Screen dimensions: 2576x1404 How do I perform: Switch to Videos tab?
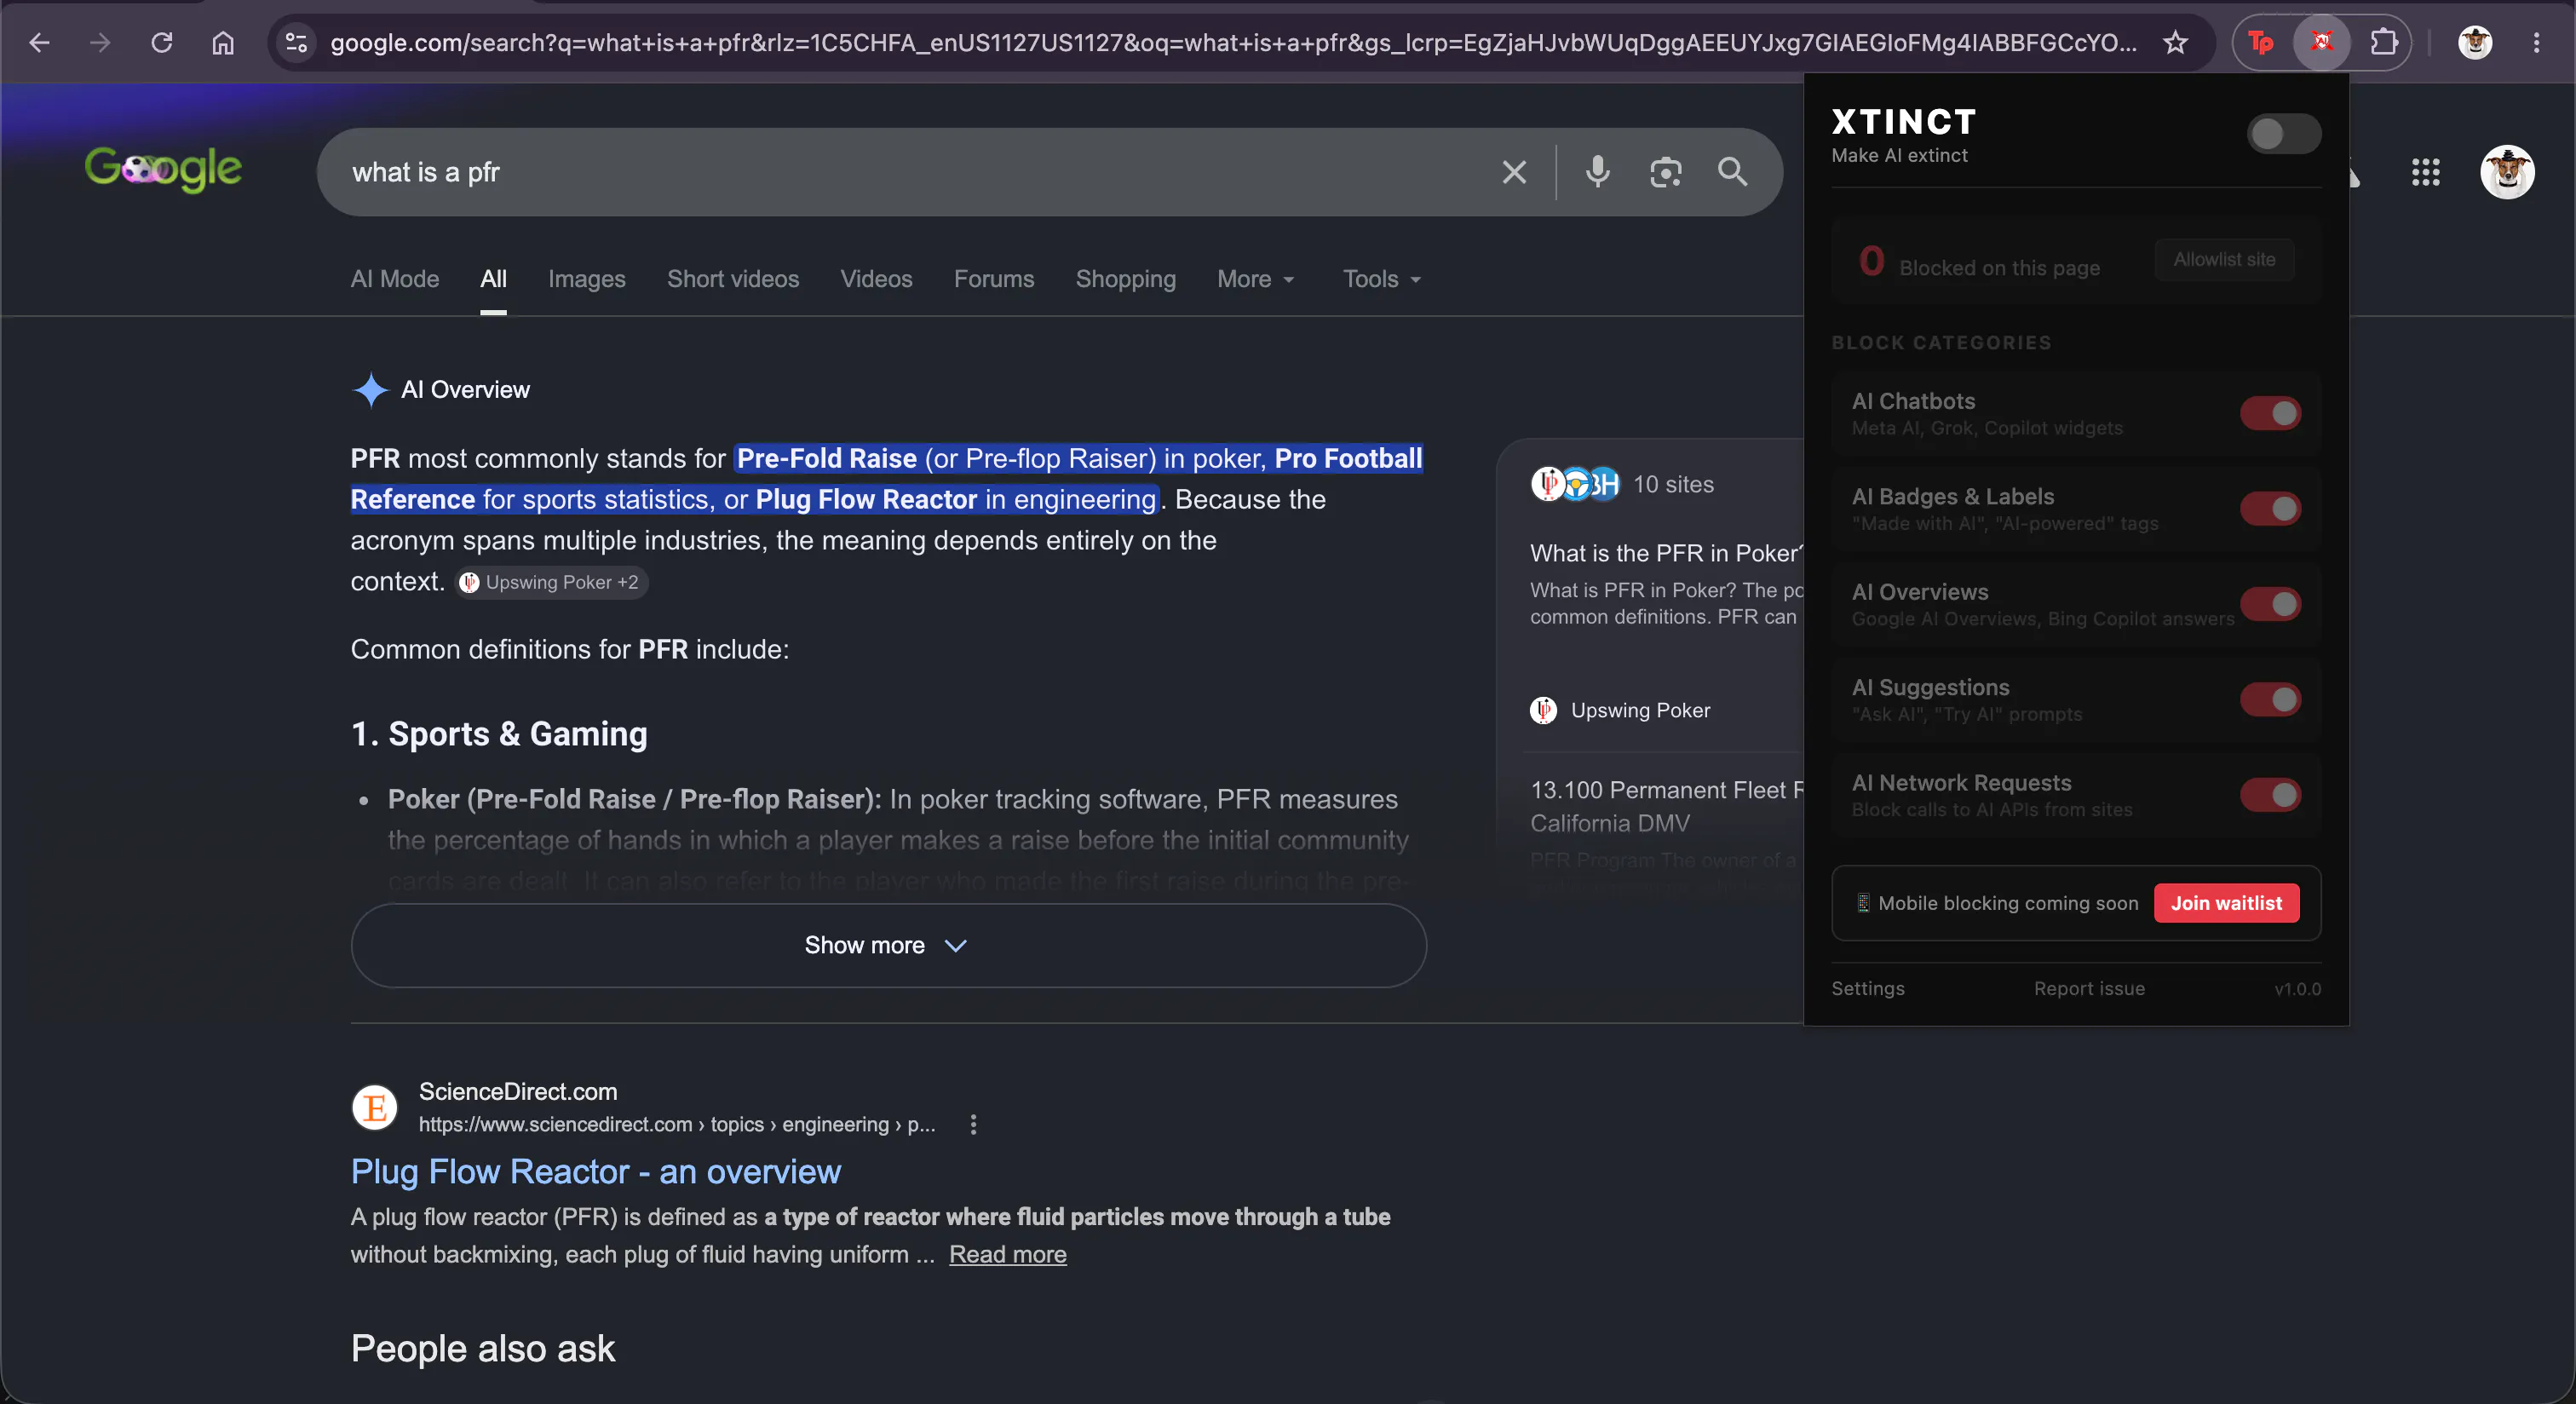(876, 279)
